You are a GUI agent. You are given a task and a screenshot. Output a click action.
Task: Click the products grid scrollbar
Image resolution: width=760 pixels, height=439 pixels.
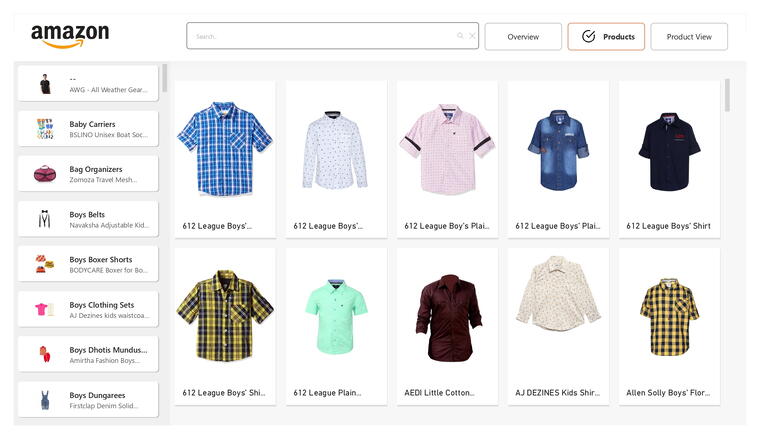[x=727, y=95]
